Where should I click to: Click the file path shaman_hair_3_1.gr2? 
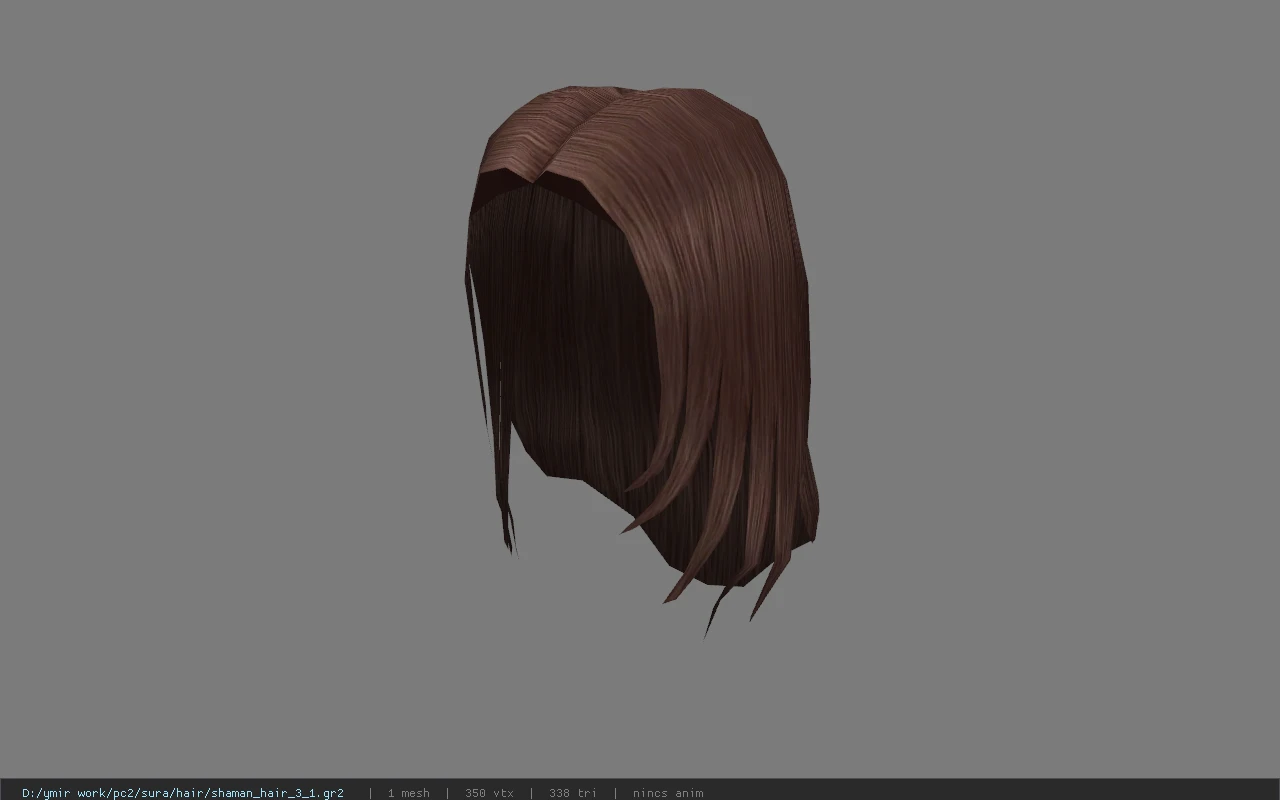[183, 793]
